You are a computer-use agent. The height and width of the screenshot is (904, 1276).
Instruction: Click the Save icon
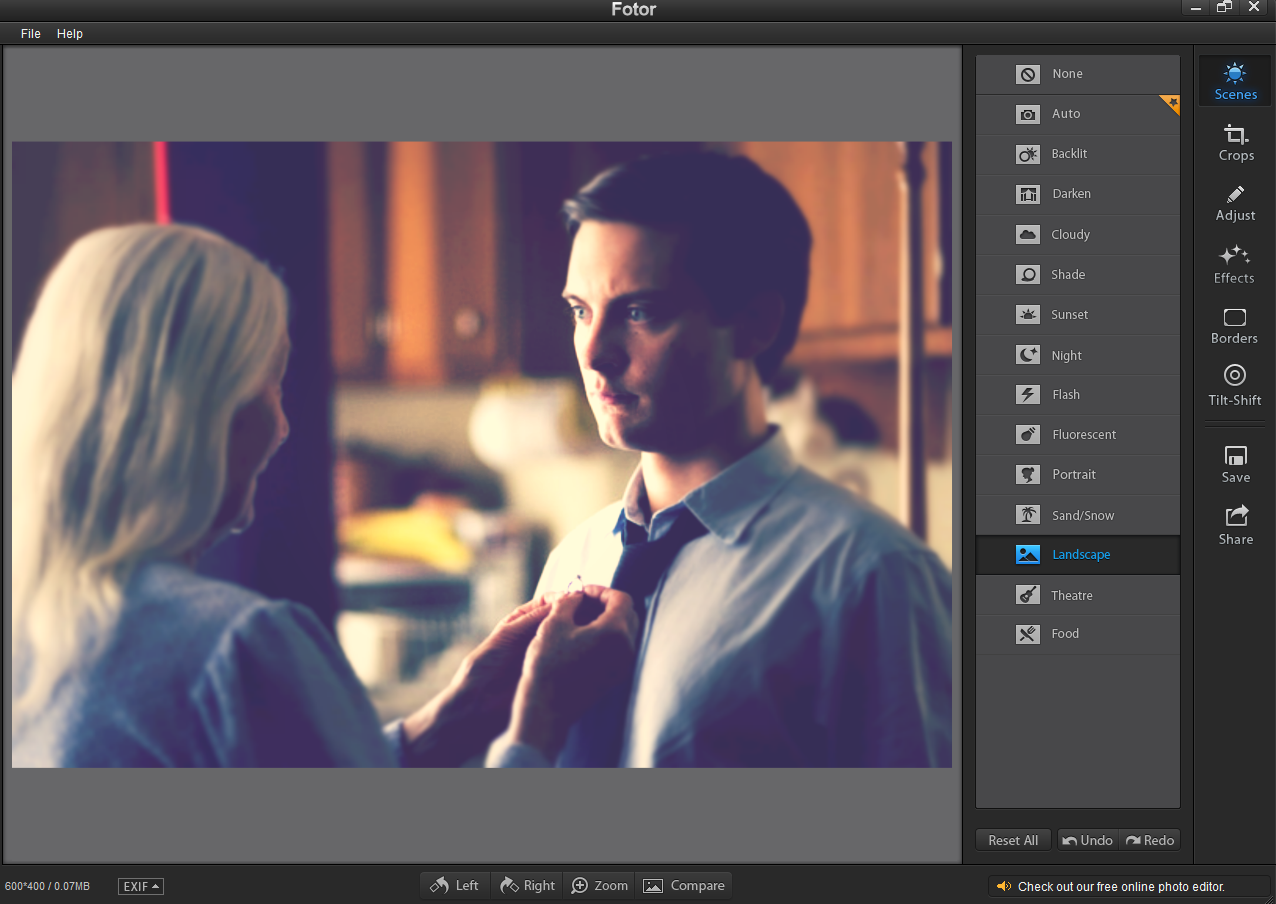click(1234, 463)
